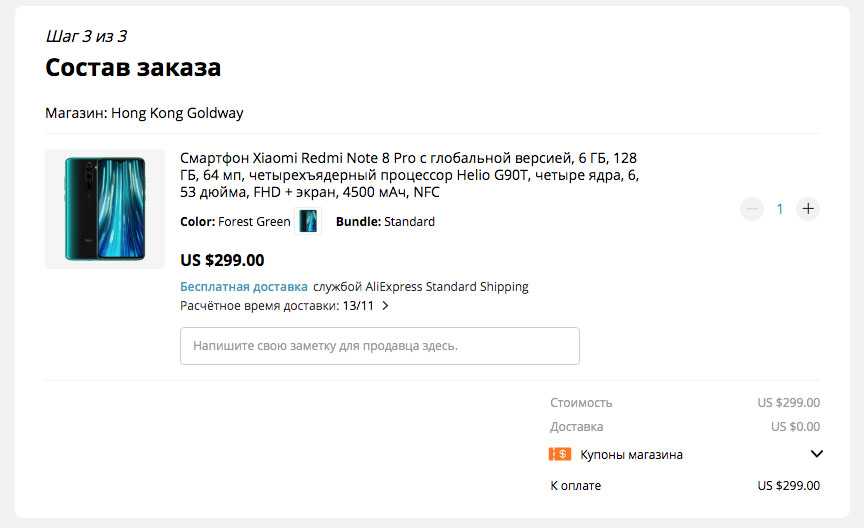
Task: Click the minus quantity button
Action: 751,209
